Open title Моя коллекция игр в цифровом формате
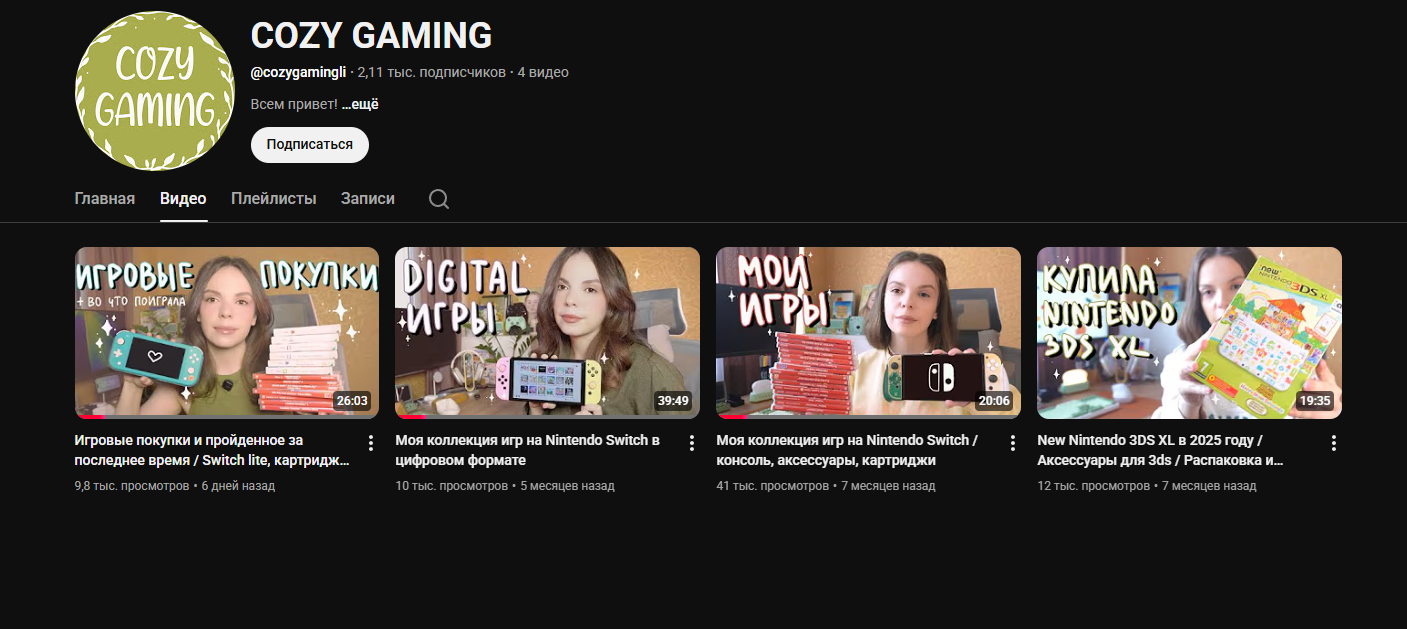Image resolution: width=1407 pixels, height=629 pixels. [x=528, y=450]
